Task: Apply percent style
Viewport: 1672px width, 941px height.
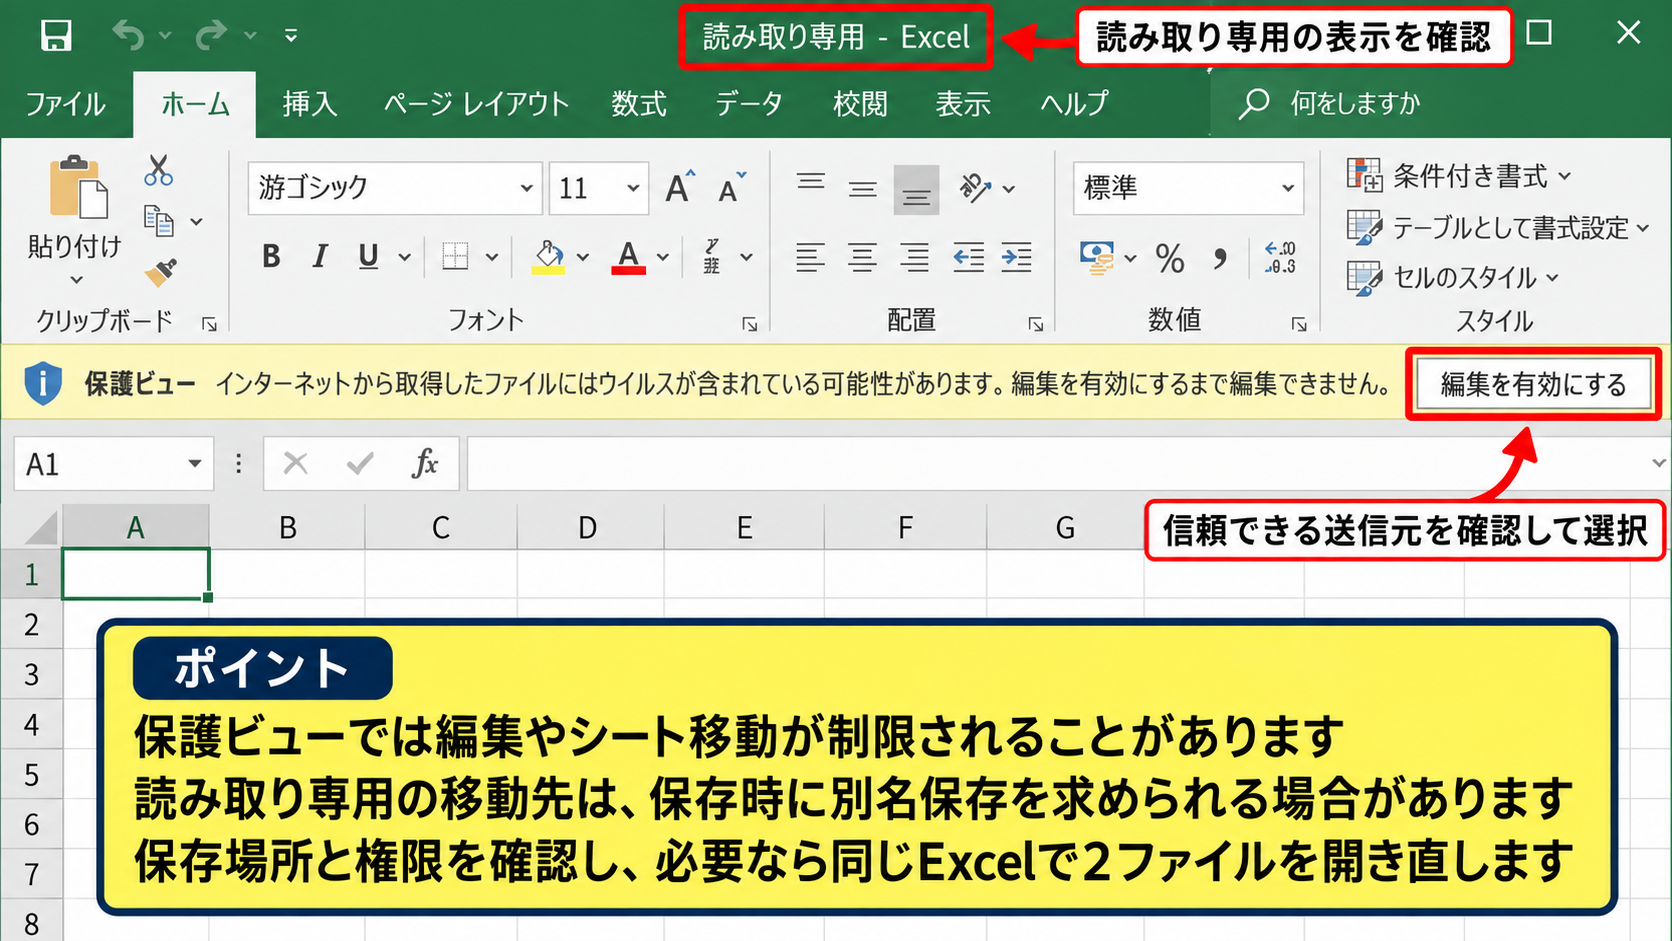Action: [1170, 258]
